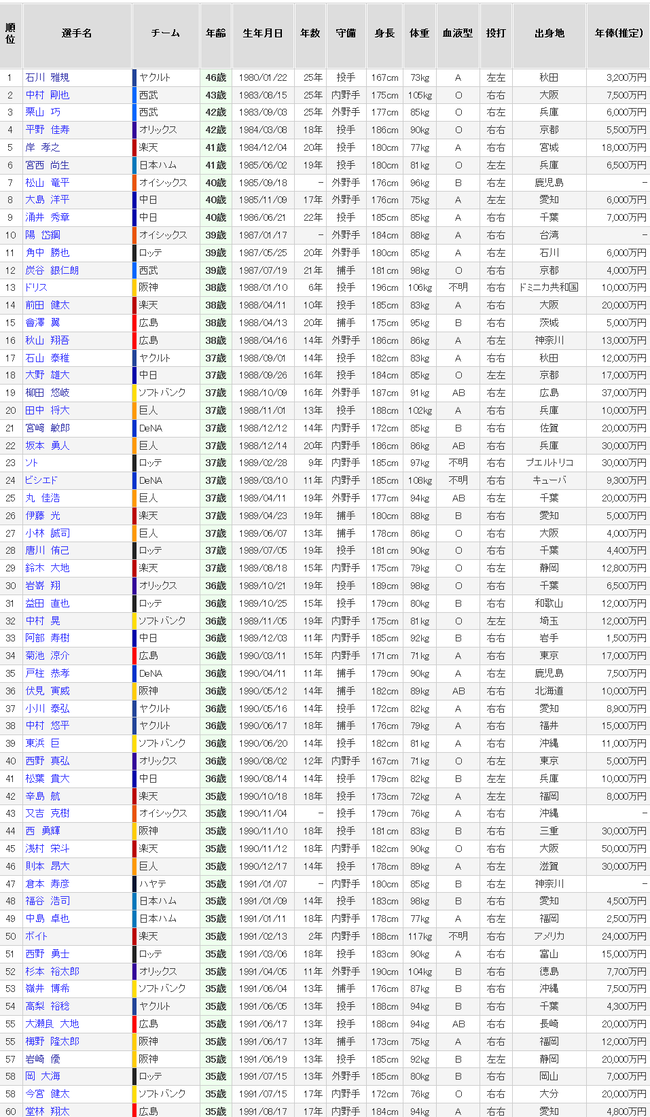
Task: Open 柳田 悠岐 player link
Action: pos(47,393)
